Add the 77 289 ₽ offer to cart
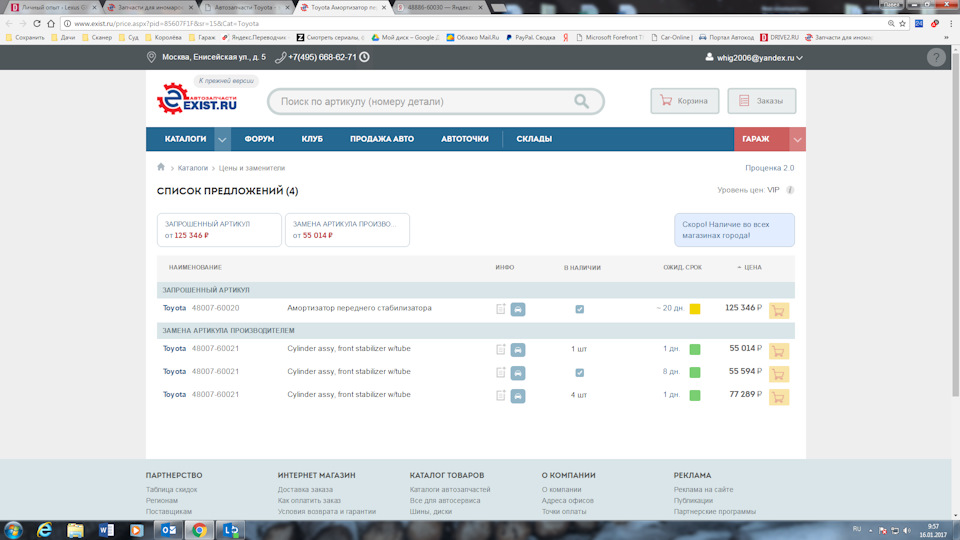 pyautogui.click(x=778, y=397)
